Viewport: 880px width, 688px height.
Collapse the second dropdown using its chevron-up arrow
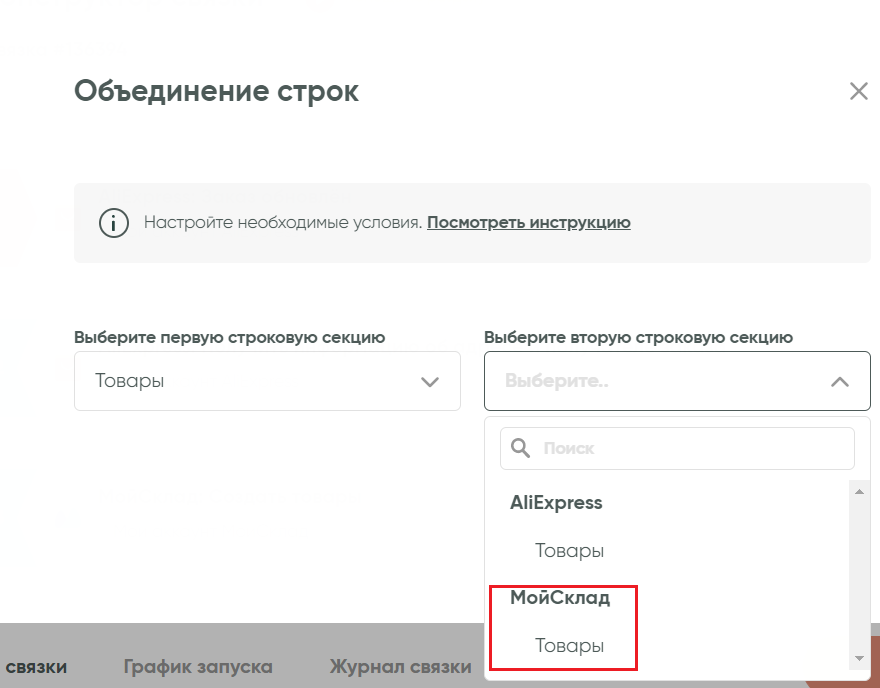(840, 382)
